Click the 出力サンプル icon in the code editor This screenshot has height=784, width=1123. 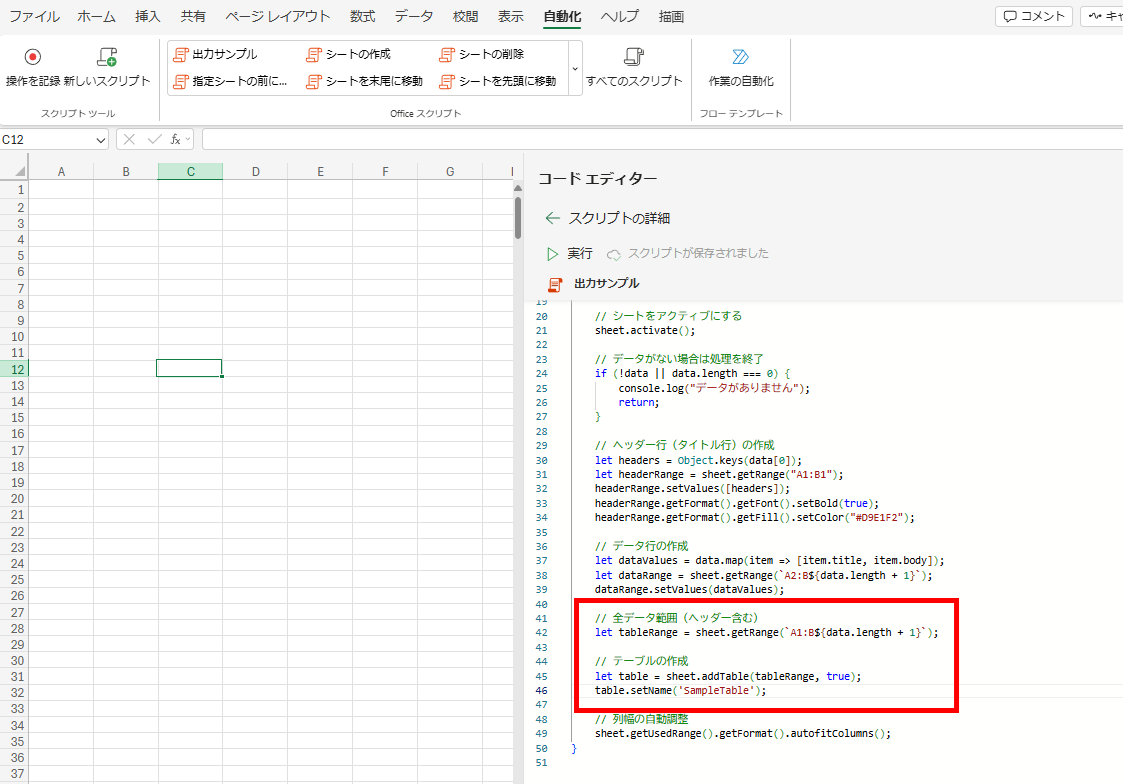pyautogui.click(x=554, y=285)
